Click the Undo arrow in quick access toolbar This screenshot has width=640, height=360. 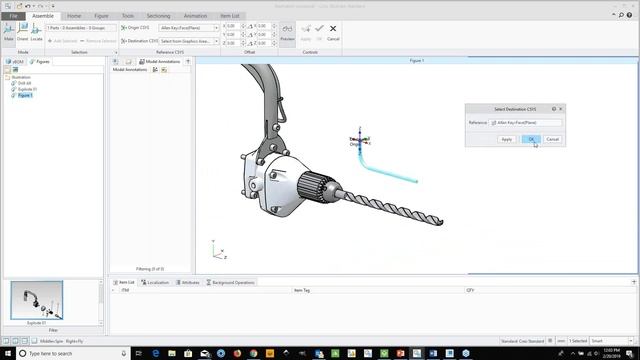tap(28, 6)
